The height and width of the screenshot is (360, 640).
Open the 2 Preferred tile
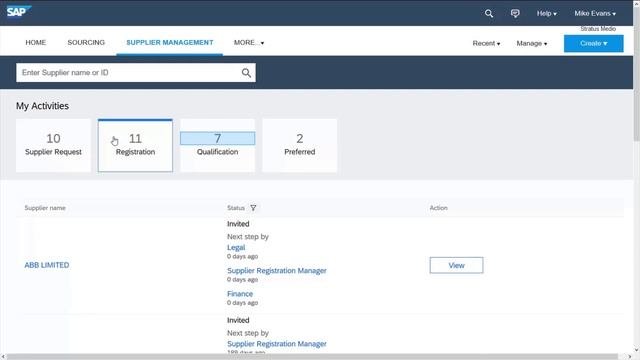pyautogui.click(x=300, y=145)
